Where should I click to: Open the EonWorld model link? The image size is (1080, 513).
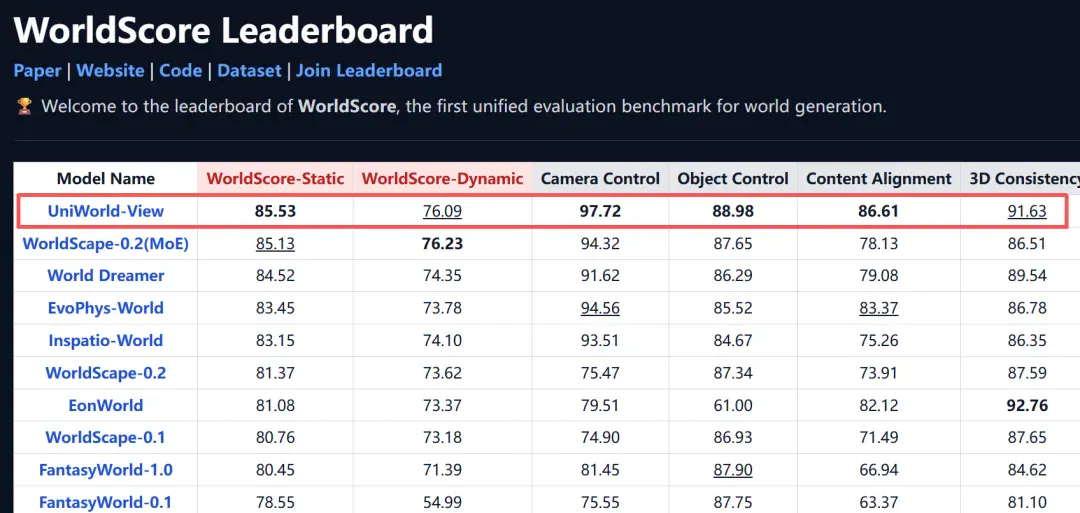(x=105, y=405)
